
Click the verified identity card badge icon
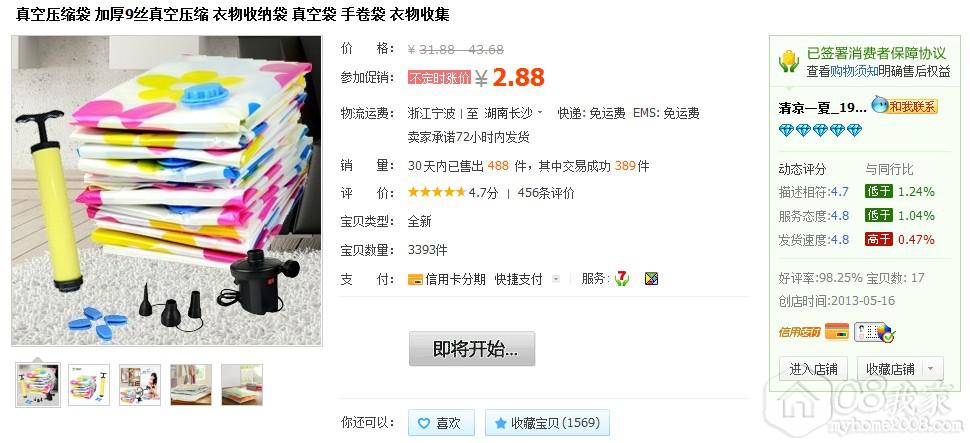tap(875, 332)
